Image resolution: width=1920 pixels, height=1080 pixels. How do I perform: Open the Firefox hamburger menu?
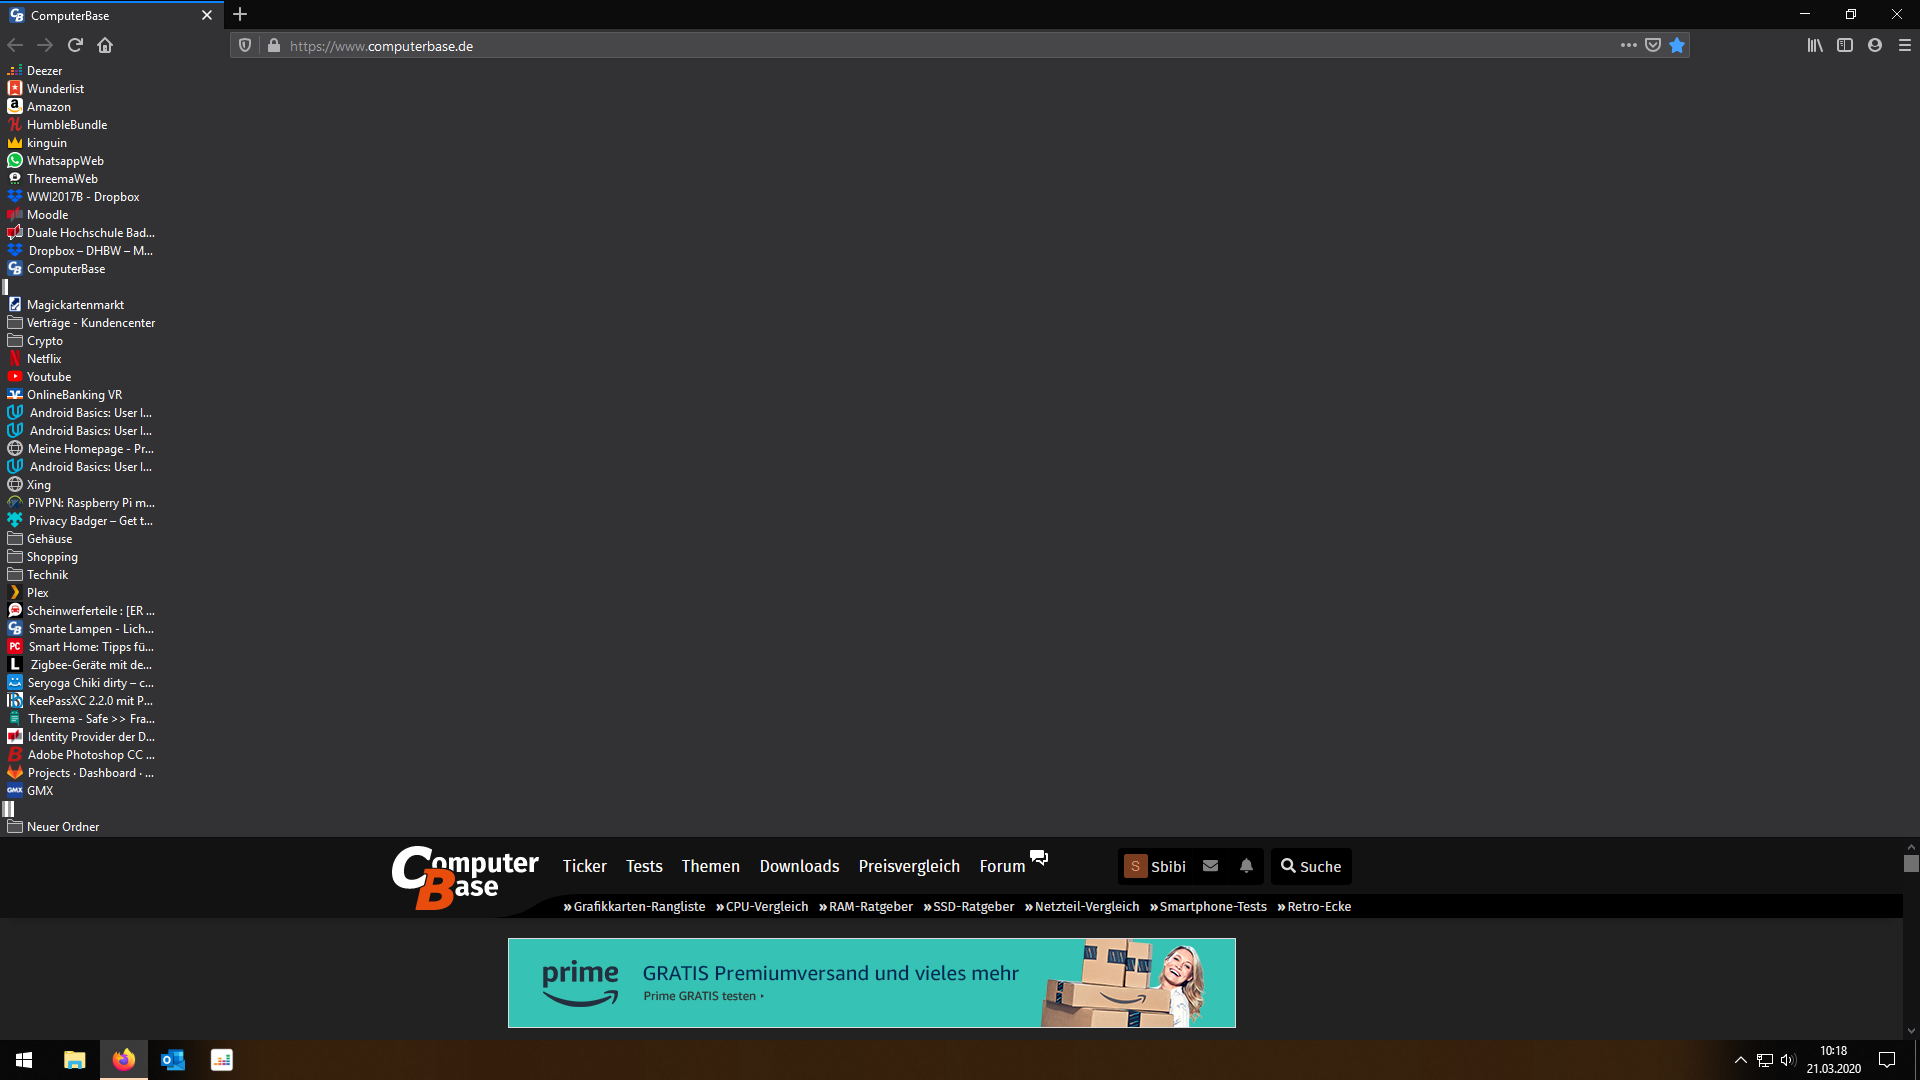click(x=1905, y=45)
